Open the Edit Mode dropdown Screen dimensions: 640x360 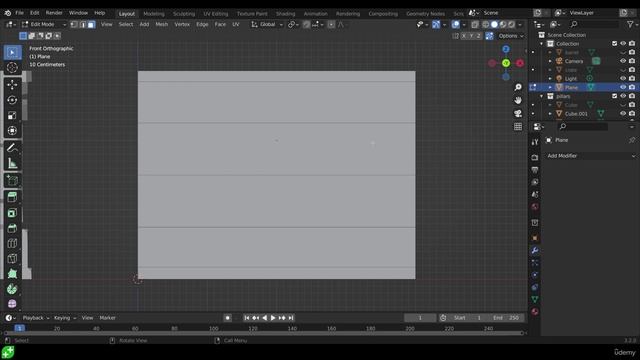click(44, 24)
